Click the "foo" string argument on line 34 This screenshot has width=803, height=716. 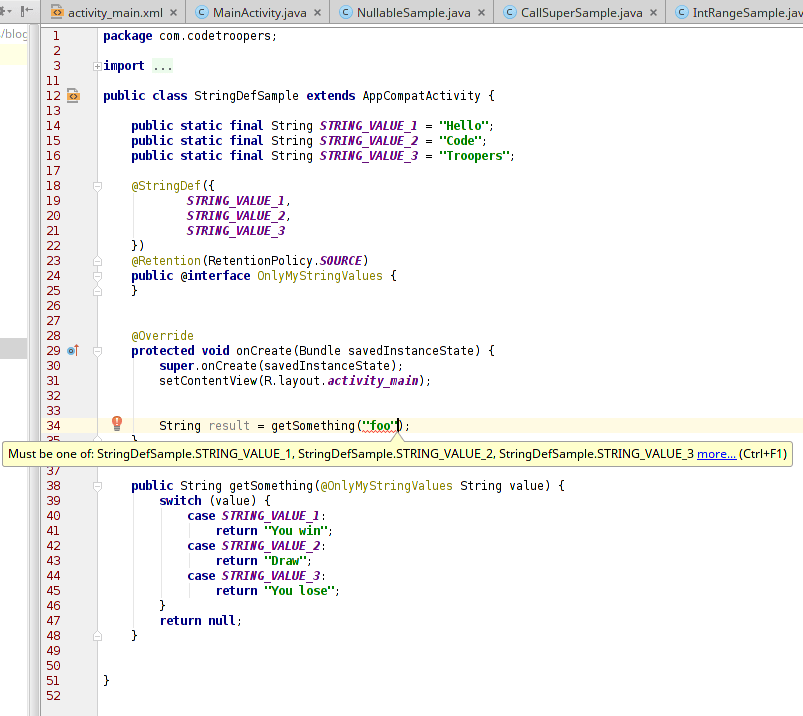378,426
